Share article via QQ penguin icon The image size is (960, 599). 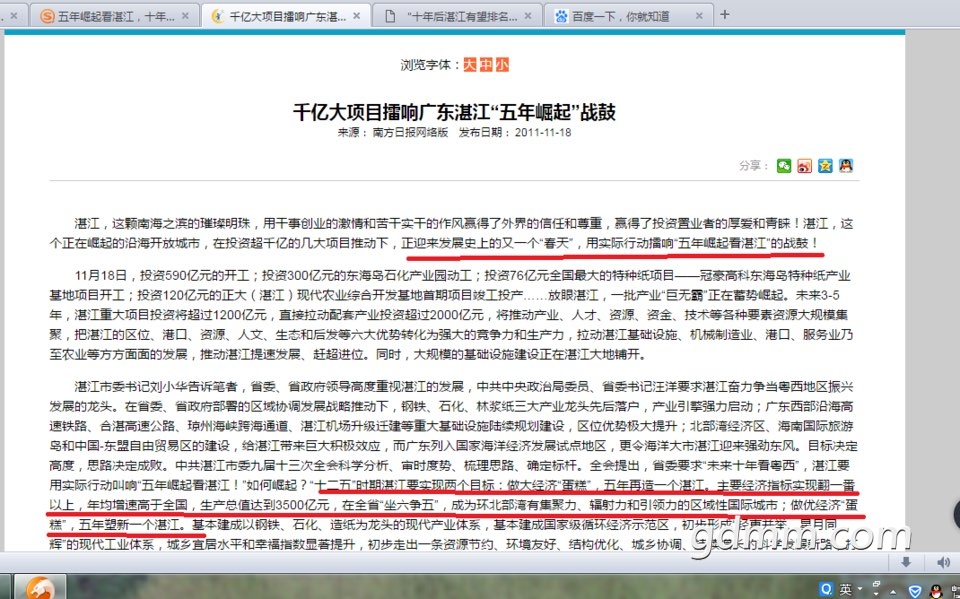[x=846, y=166]
